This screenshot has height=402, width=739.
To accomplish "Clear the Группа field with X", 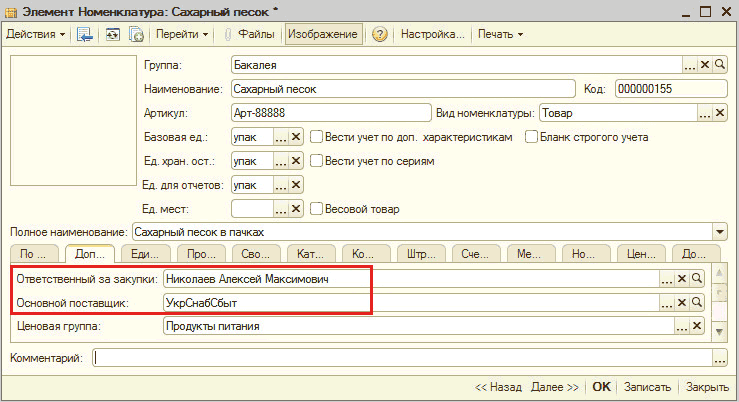I will 705,65.
